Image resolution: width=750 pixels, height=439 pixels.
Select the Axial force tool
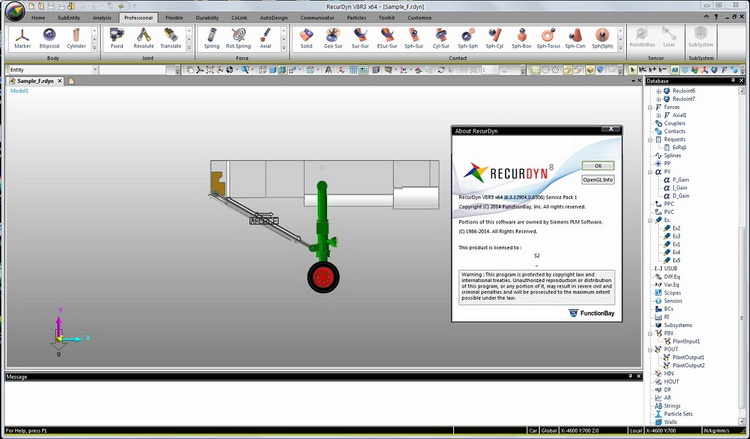click(x=265, y=39)
